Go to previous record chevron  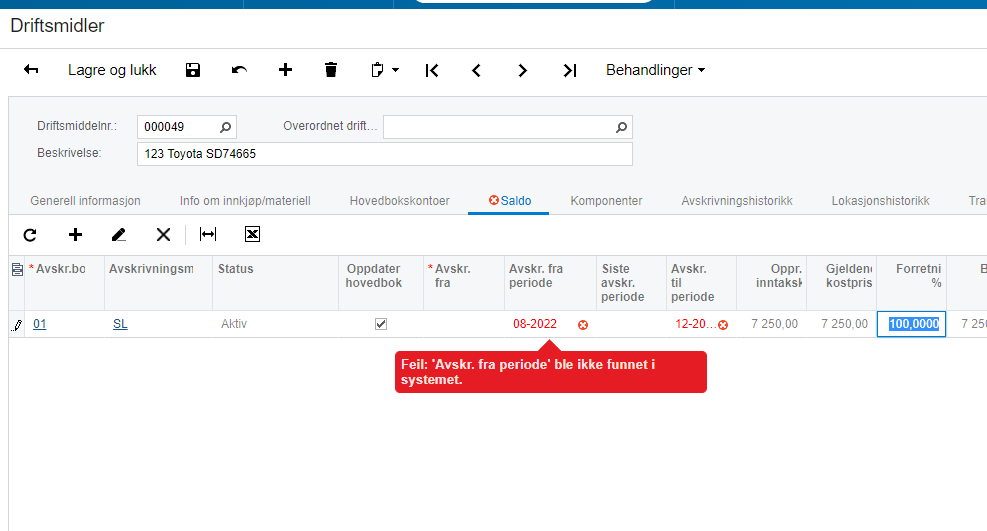click(477, 70)
